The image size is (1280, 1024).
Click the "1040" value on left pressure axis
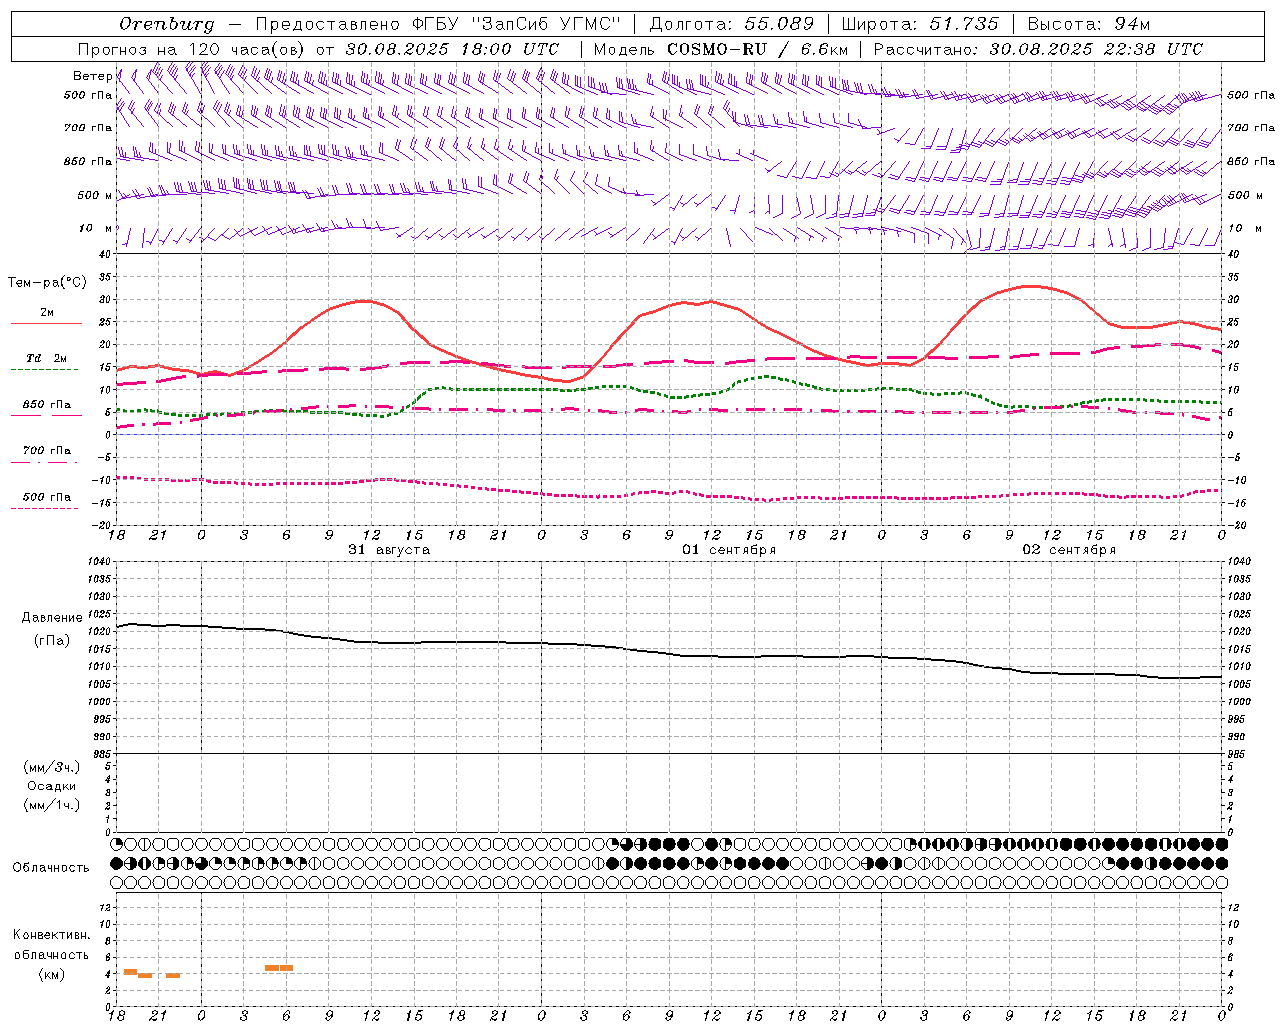(x=101, y=562)
